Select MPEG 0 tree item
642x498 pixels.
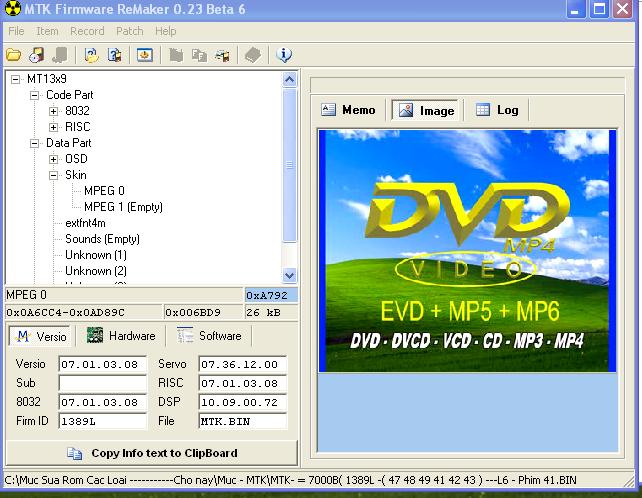point(104,191)
